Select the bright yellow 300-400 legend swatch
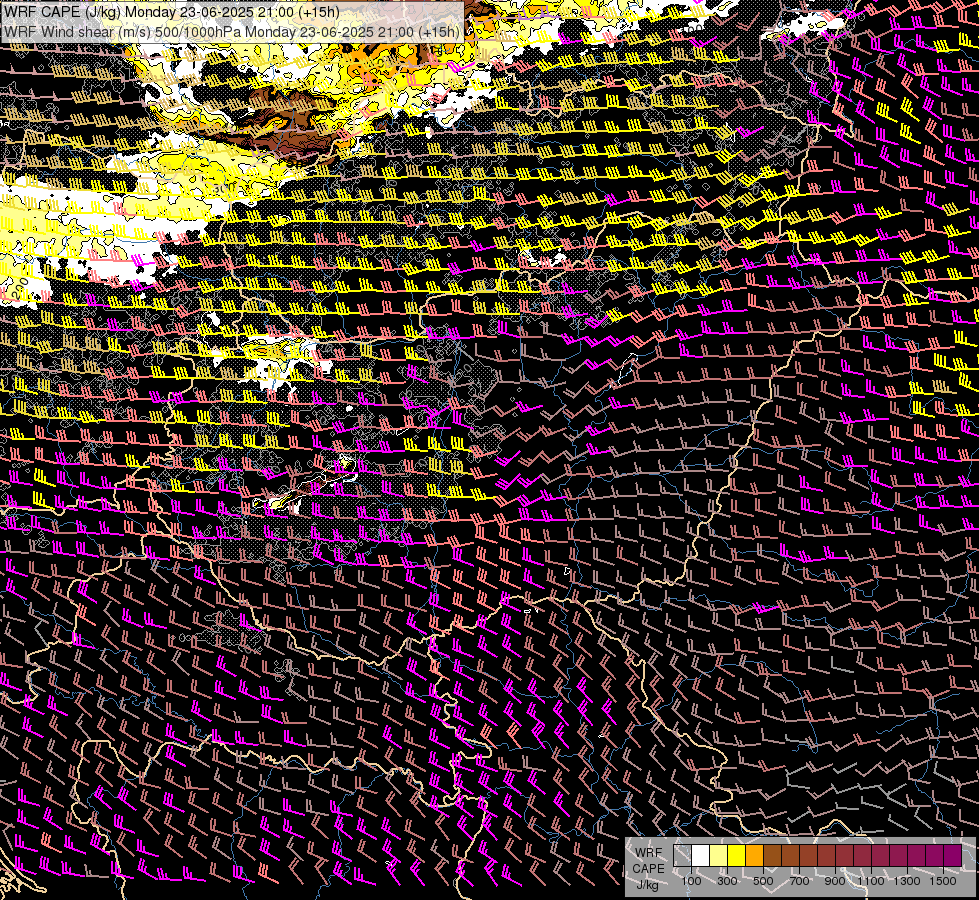The width and height of the screenshot is (979, 900). tap(736, 856)
